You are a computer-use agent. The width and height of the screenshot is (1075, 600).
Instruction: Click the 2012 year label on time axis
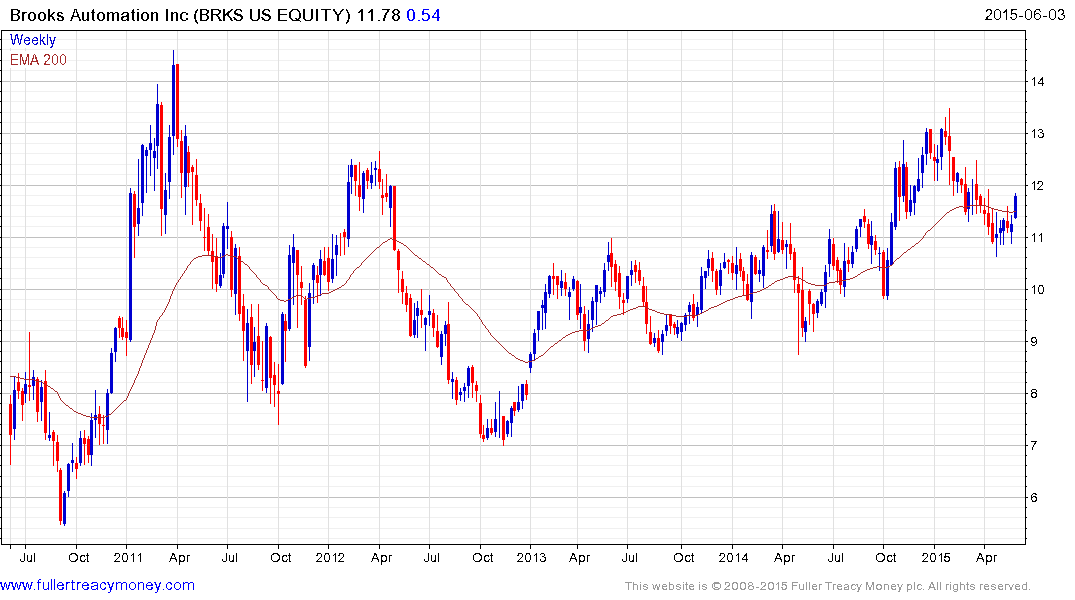point(330,557)
